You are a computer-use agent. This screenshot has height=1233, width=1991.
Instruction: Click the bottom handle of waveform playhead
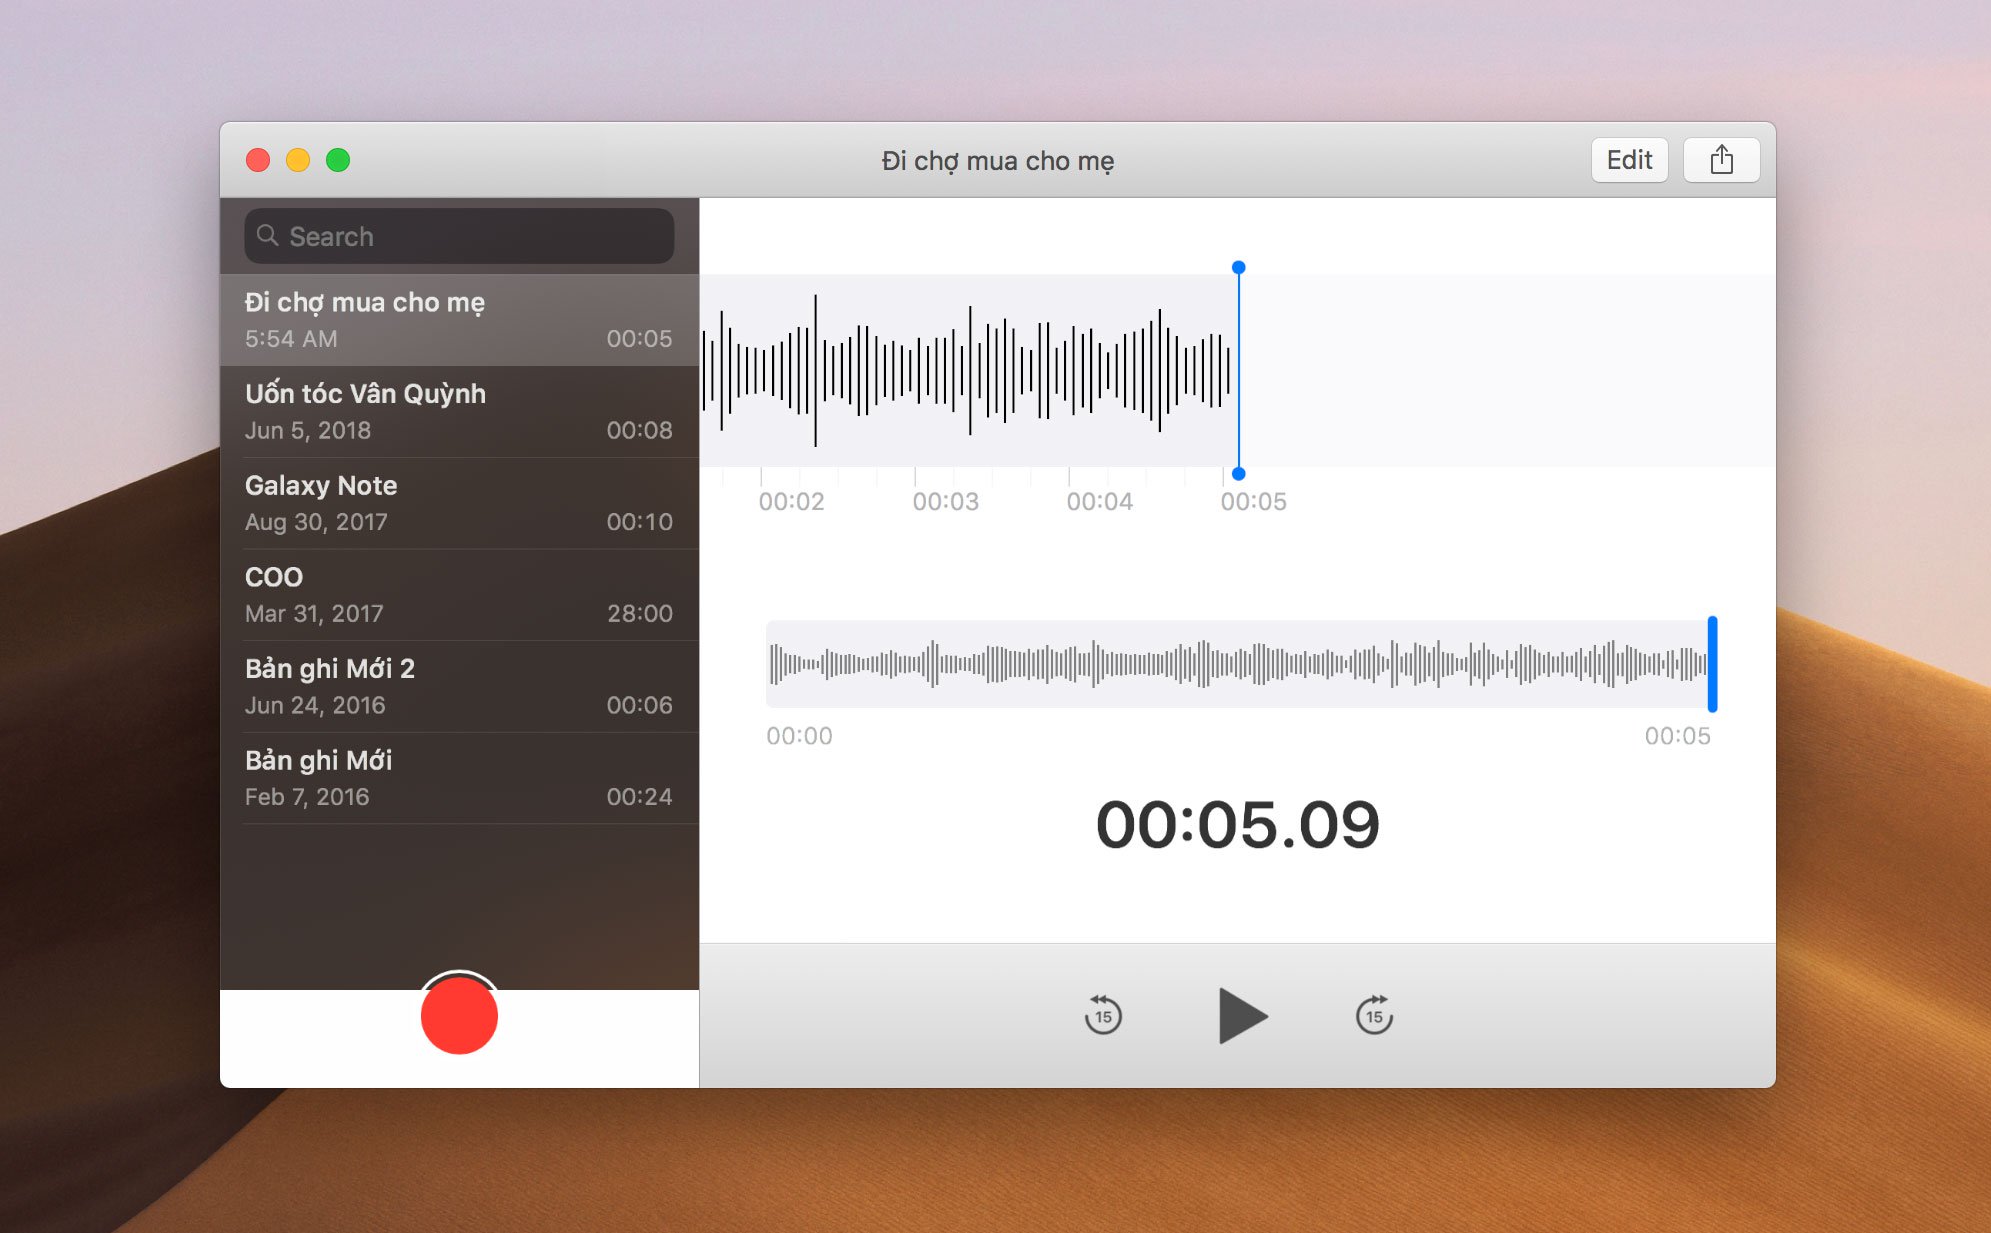[1239, 474]
